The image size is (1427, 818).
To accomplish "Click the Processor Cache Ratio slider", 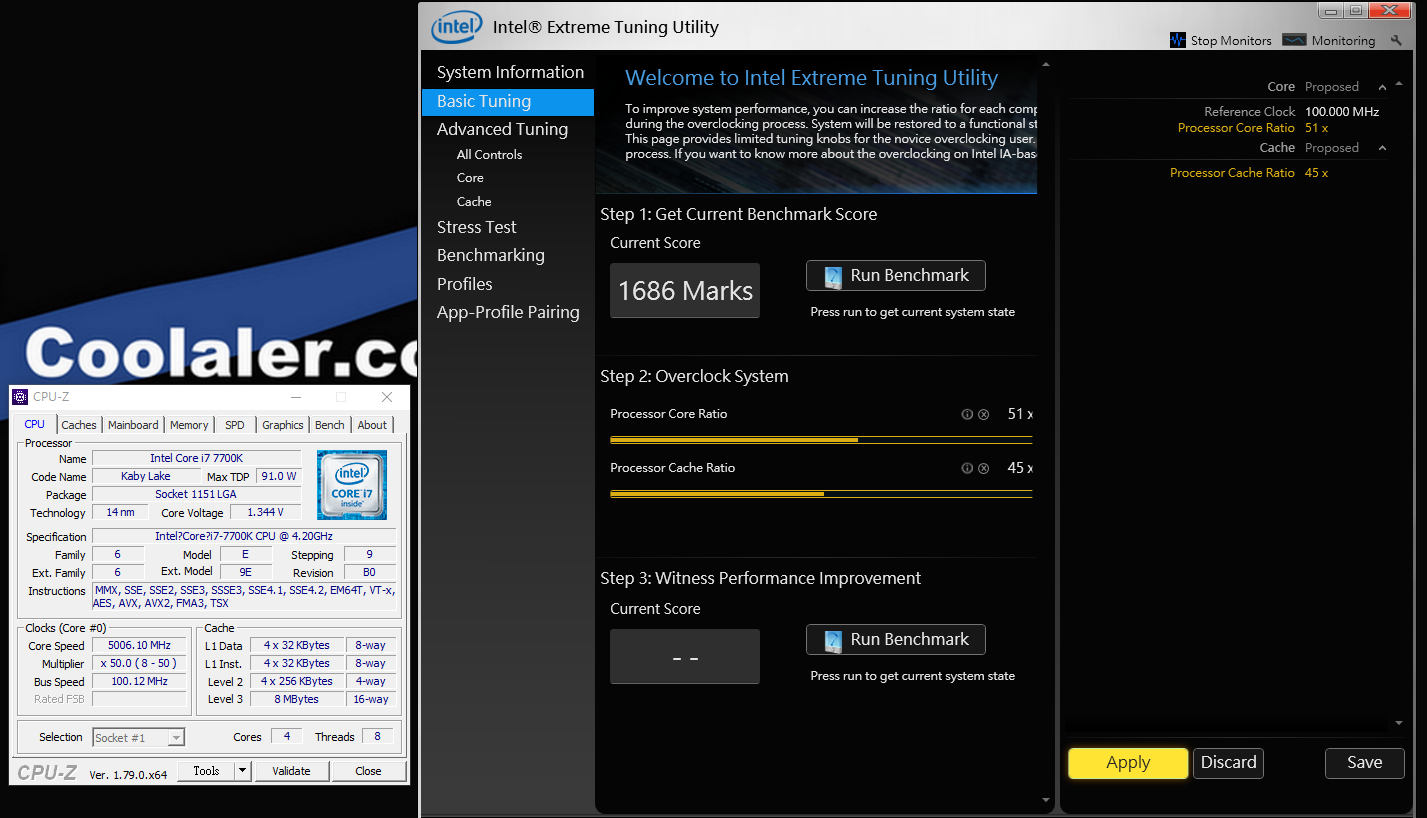I will coord(821,493).
